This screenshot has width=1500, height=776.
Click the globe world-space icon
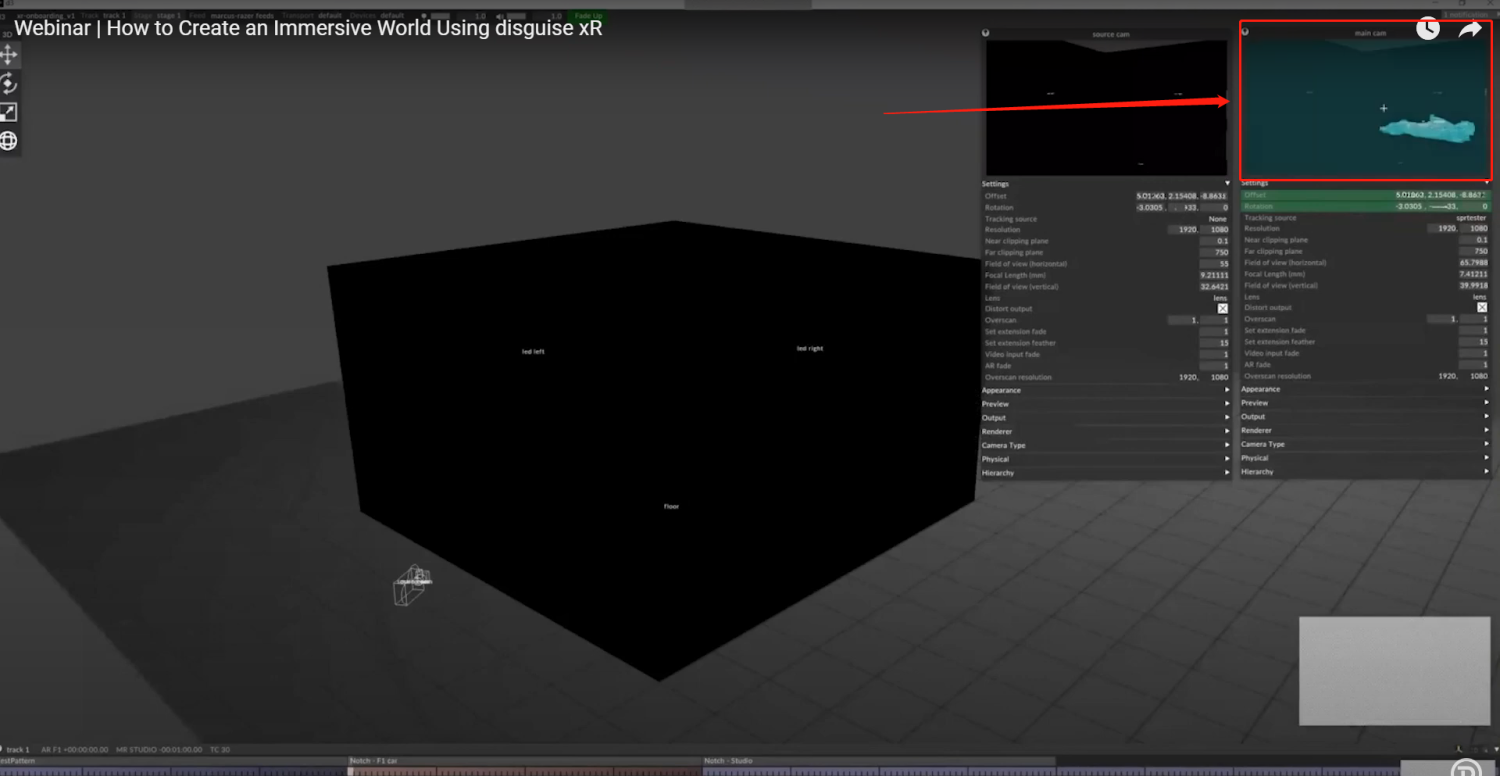point(9,140)
